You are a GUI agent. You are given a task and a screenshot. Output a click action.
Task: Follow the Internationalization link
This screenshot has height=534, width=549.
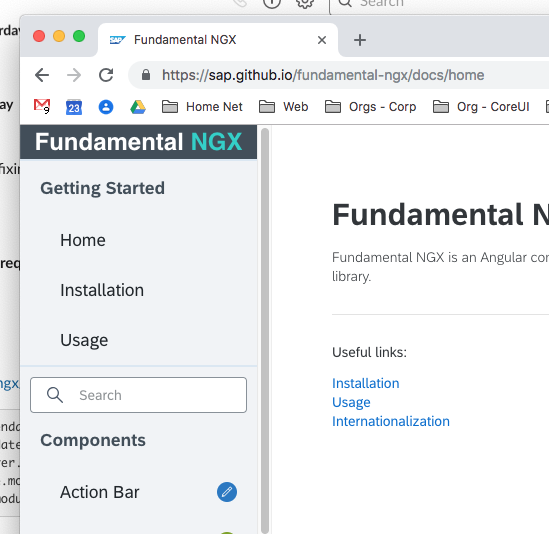(391, 421)
